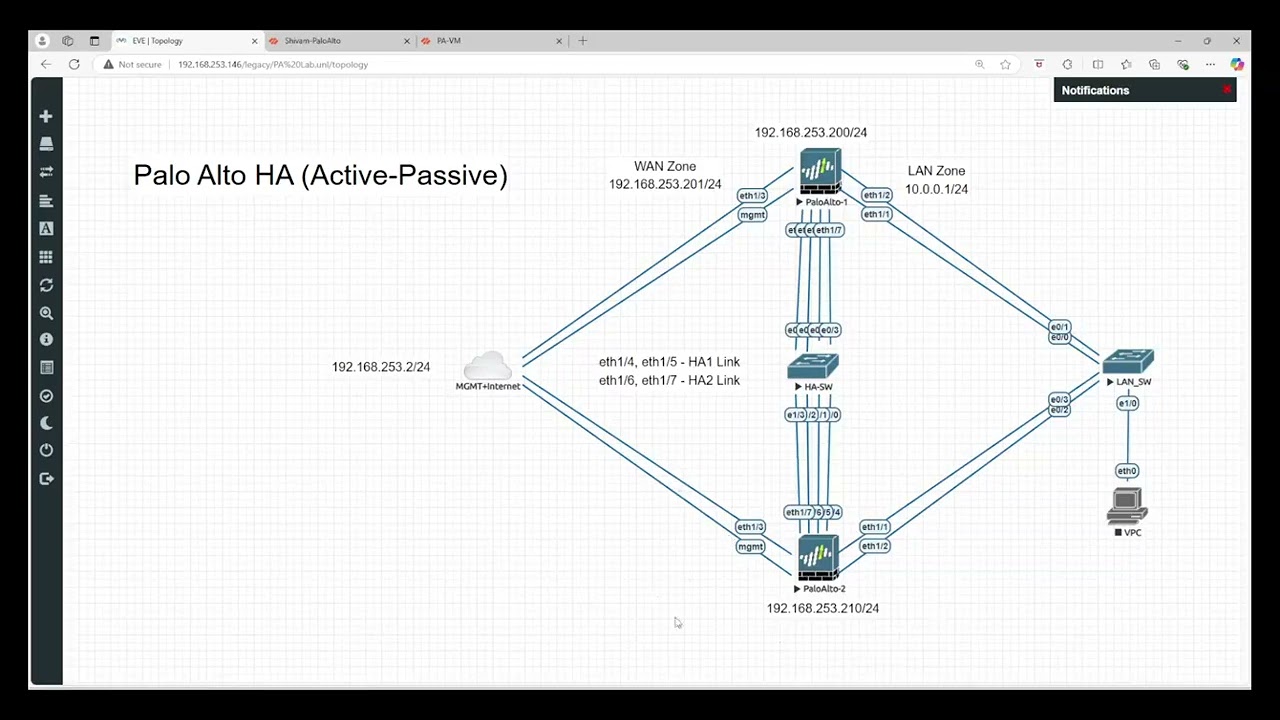Select the PaloAlto-1 firewall node
The image size is (1280, 720).
coord(820,171)
